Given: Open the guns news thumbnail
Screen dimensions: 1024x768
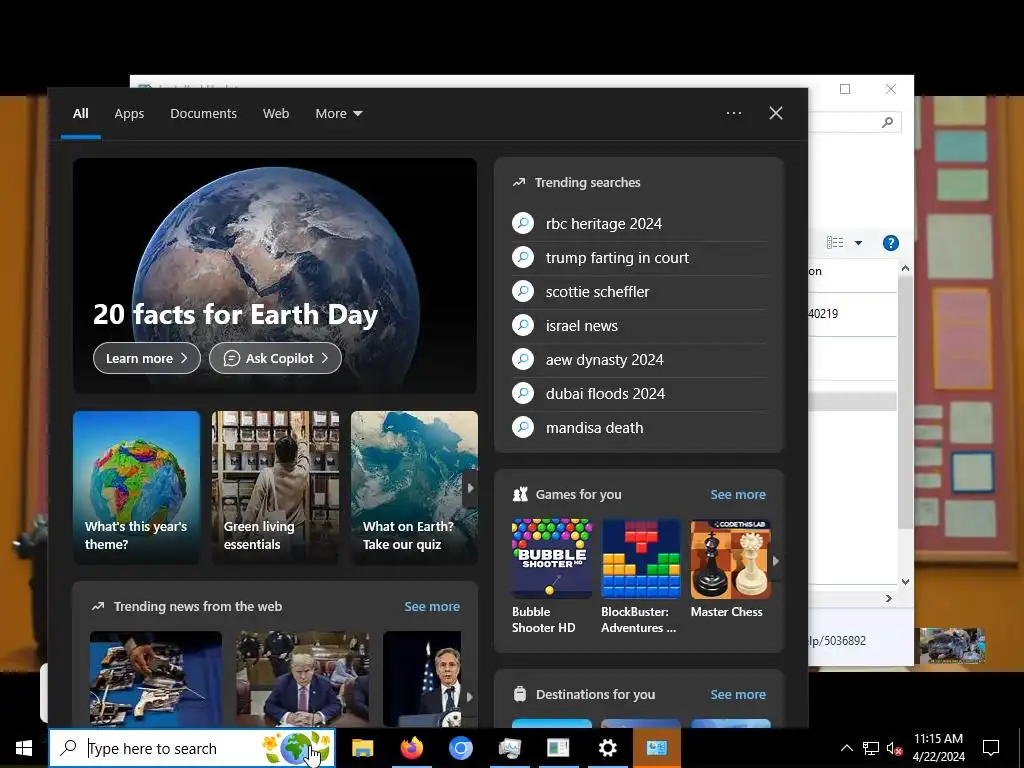Looking at the screenshot, I should [155, 679].
